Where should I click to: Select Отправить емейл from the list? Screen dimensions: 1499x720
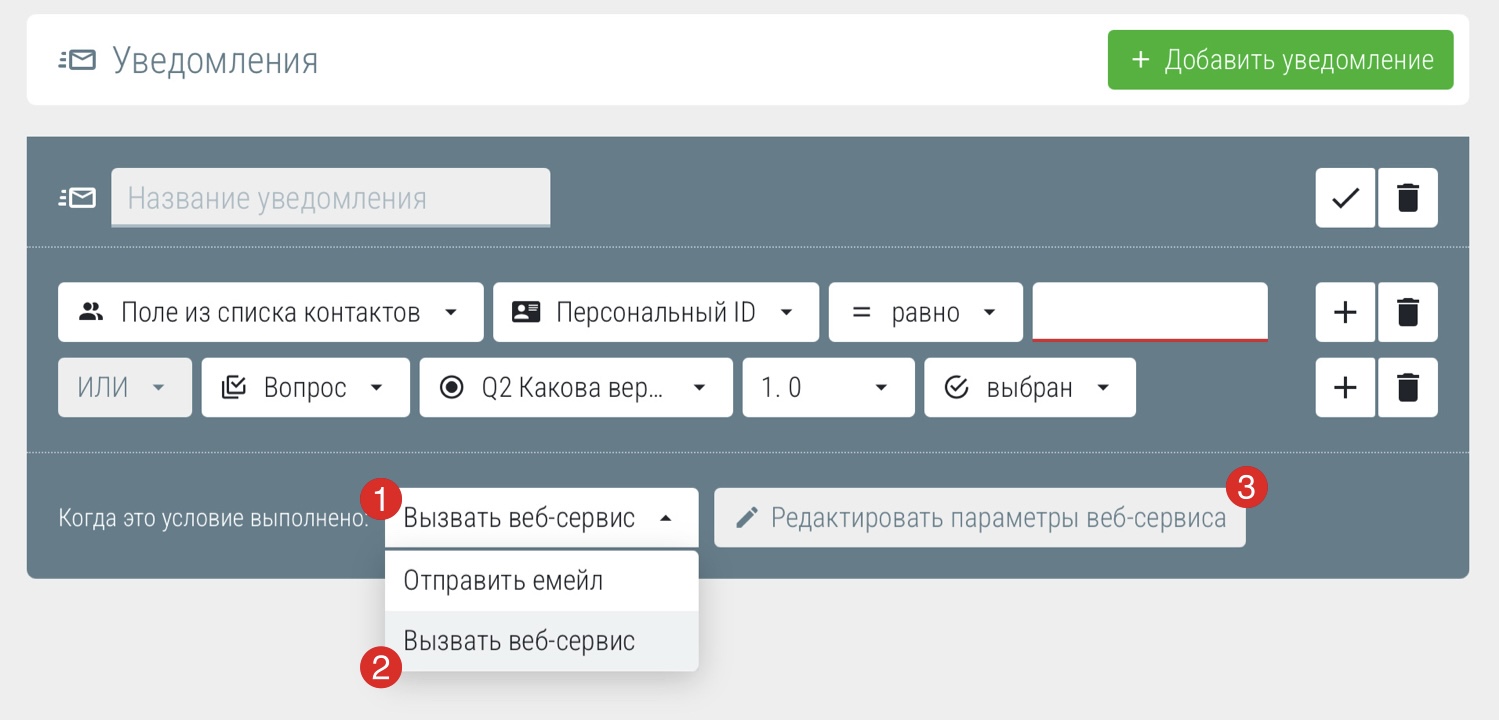[503, 581]
